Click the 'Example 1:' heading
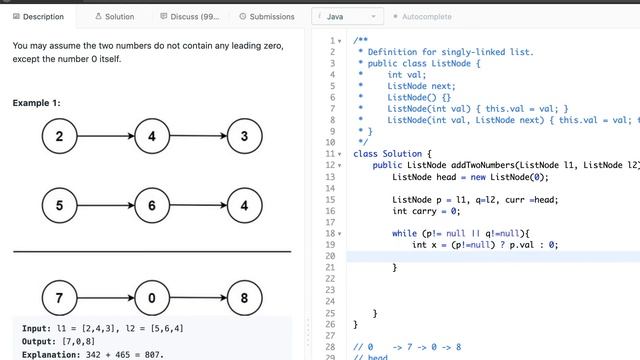This screenshot has height=360, width=640. 36,103
